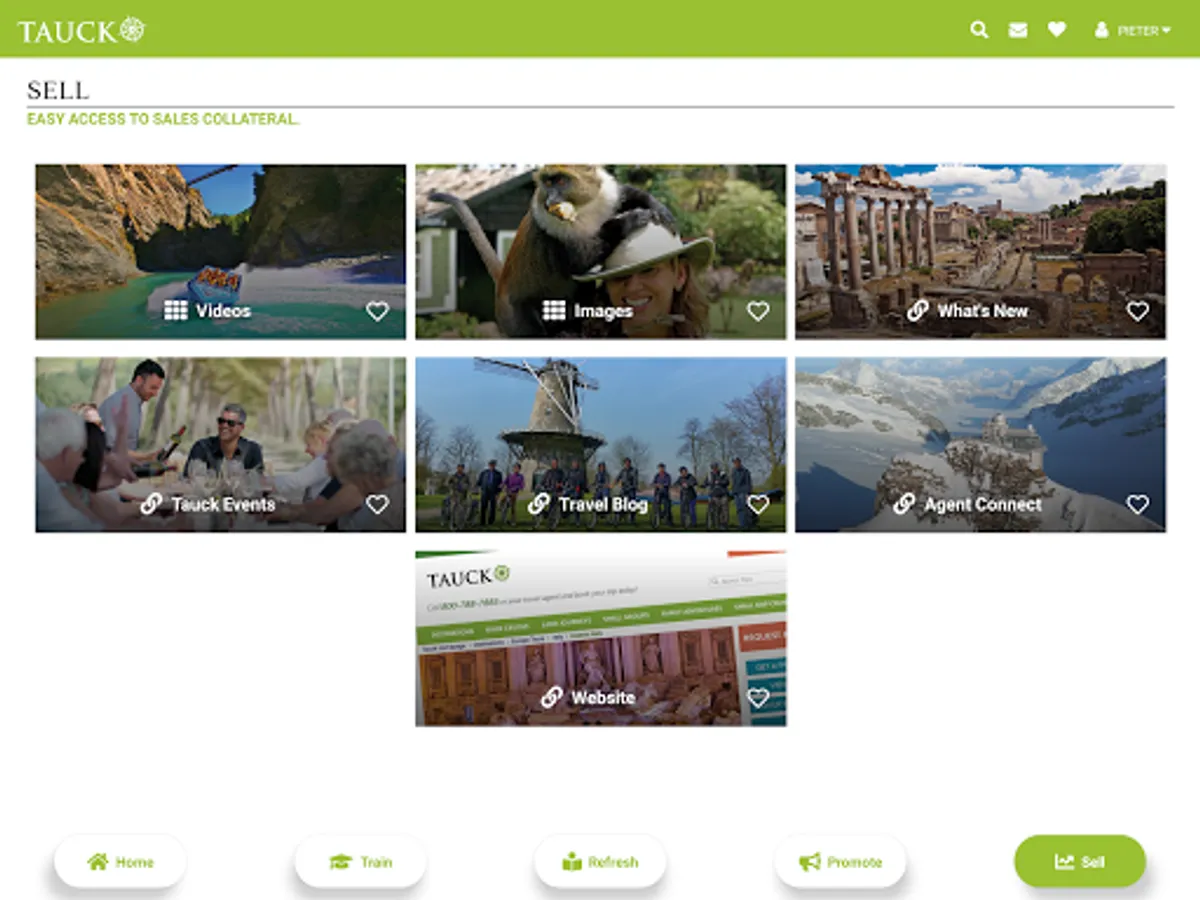
Task: Select the Sell section button
Action: click(1080, 861)
